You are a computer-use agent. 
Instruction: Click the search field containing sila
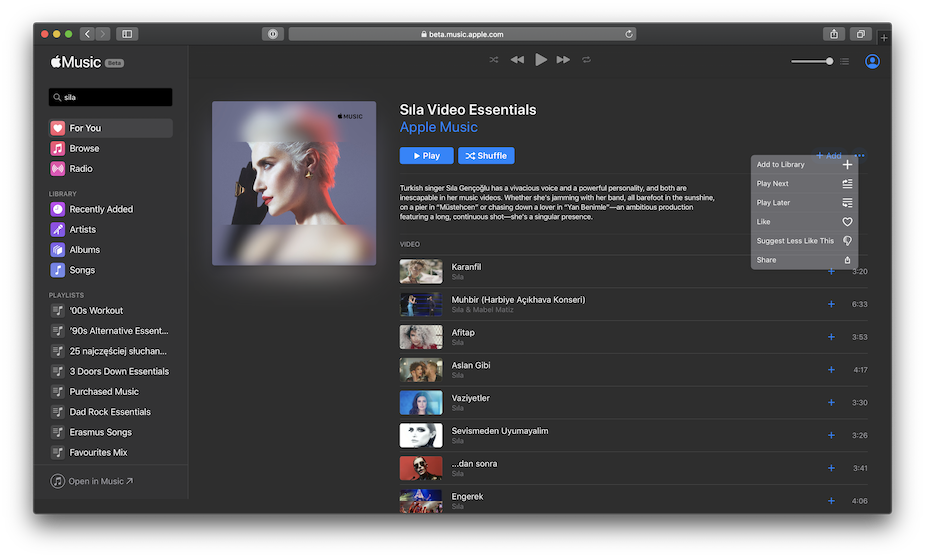point(110,97)
